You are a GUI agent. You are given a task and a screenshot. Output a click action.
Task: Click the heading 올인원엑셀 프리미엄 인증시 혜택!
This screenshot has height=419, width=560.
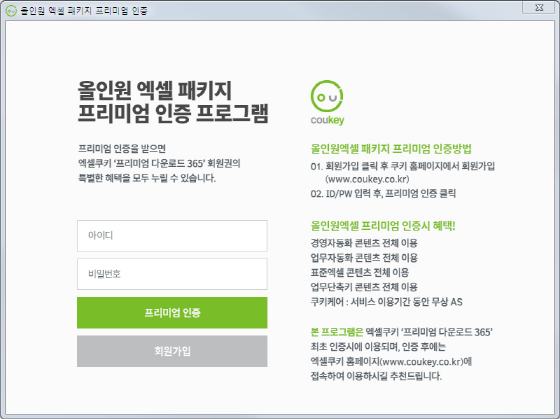[383, 226]
